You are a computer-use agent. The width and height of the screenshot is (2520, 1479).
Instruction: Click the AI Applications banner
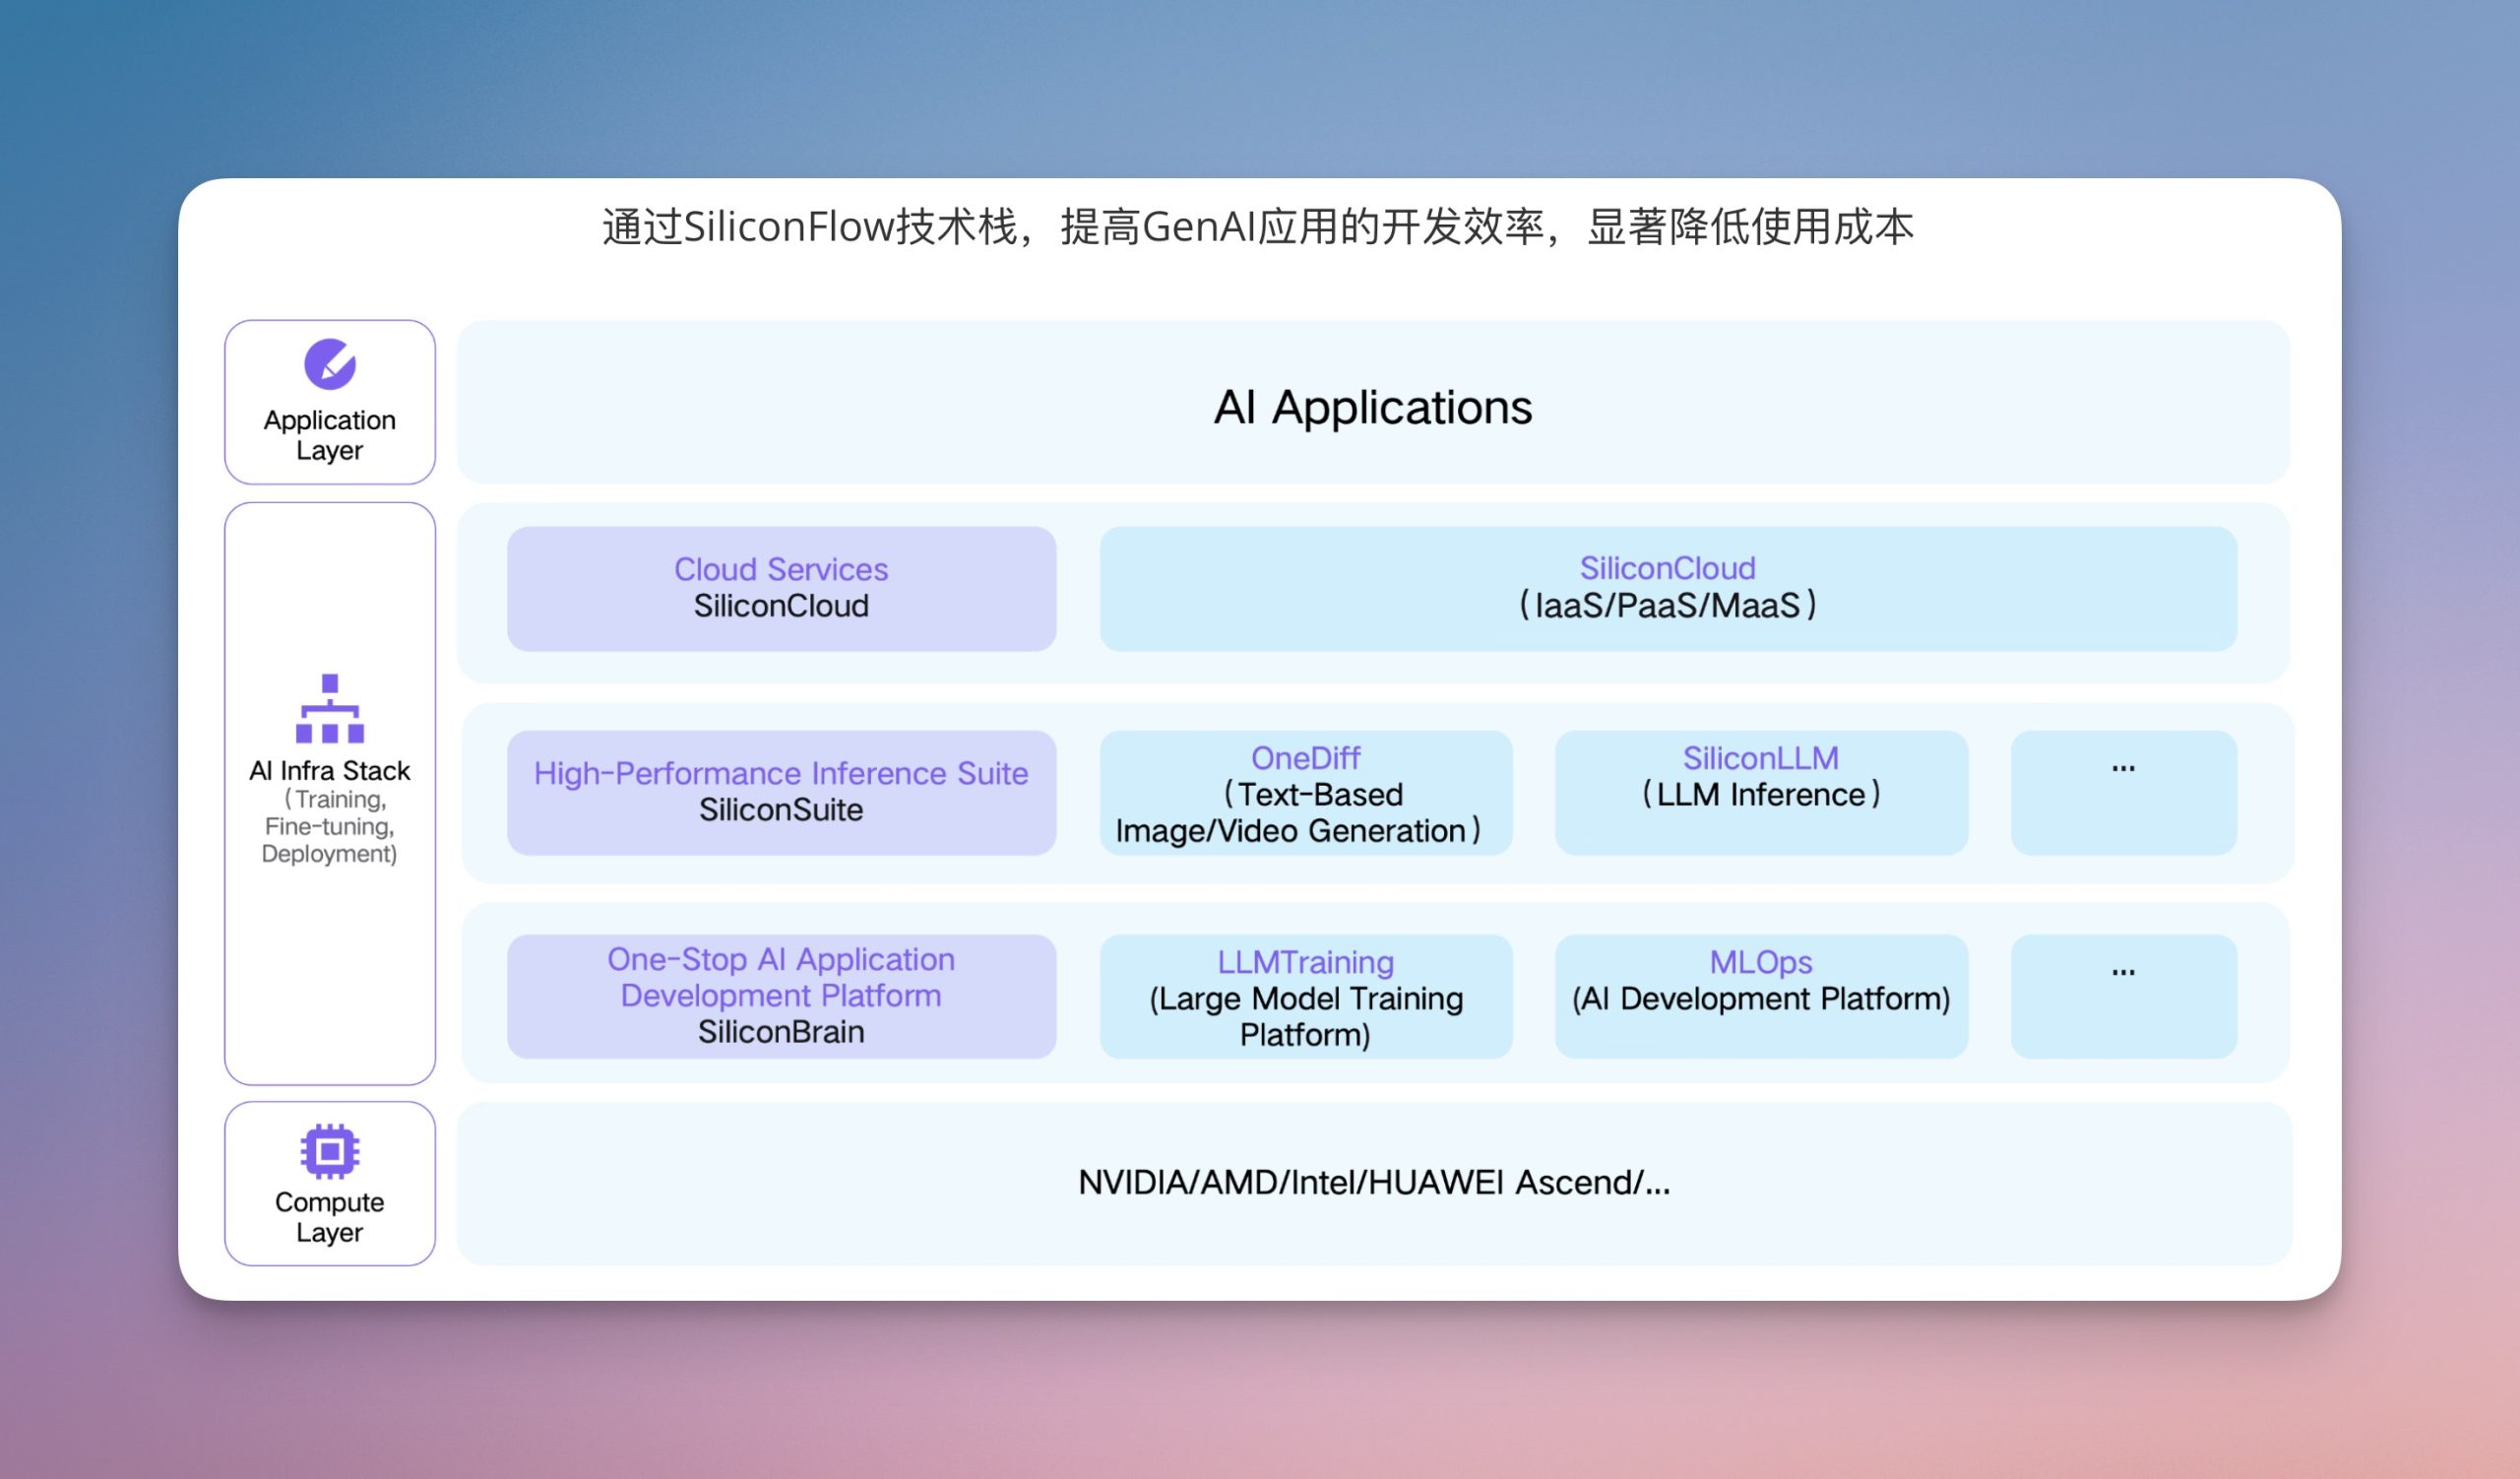click(x=1373, y=403)
